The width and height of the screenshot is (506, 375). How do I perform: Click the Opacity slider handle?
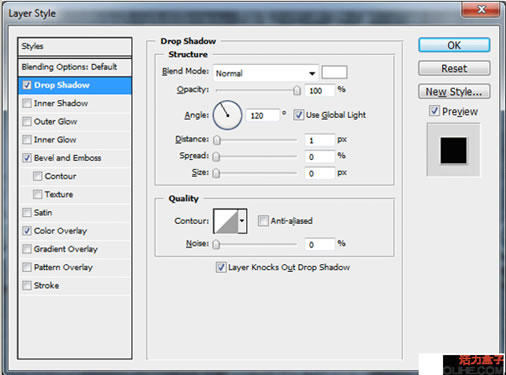tap(297, 90)
